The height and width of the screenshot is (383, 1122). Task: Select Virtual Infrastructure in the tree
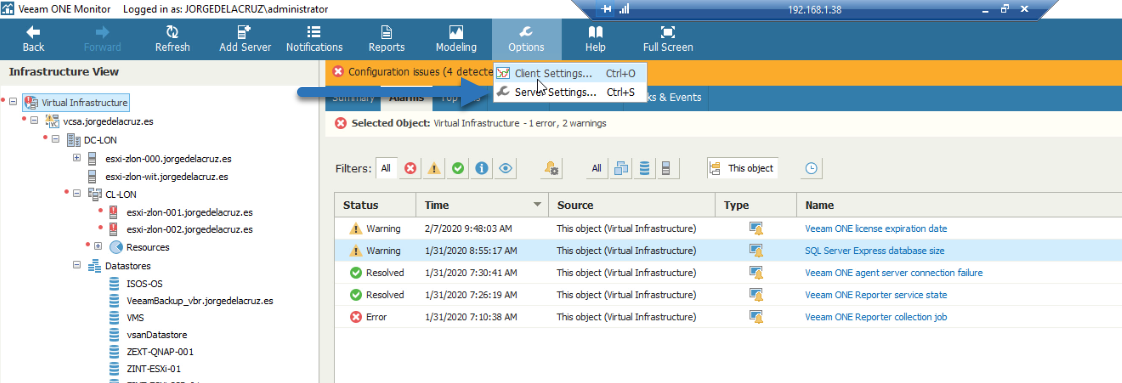[x=84, y=102]
